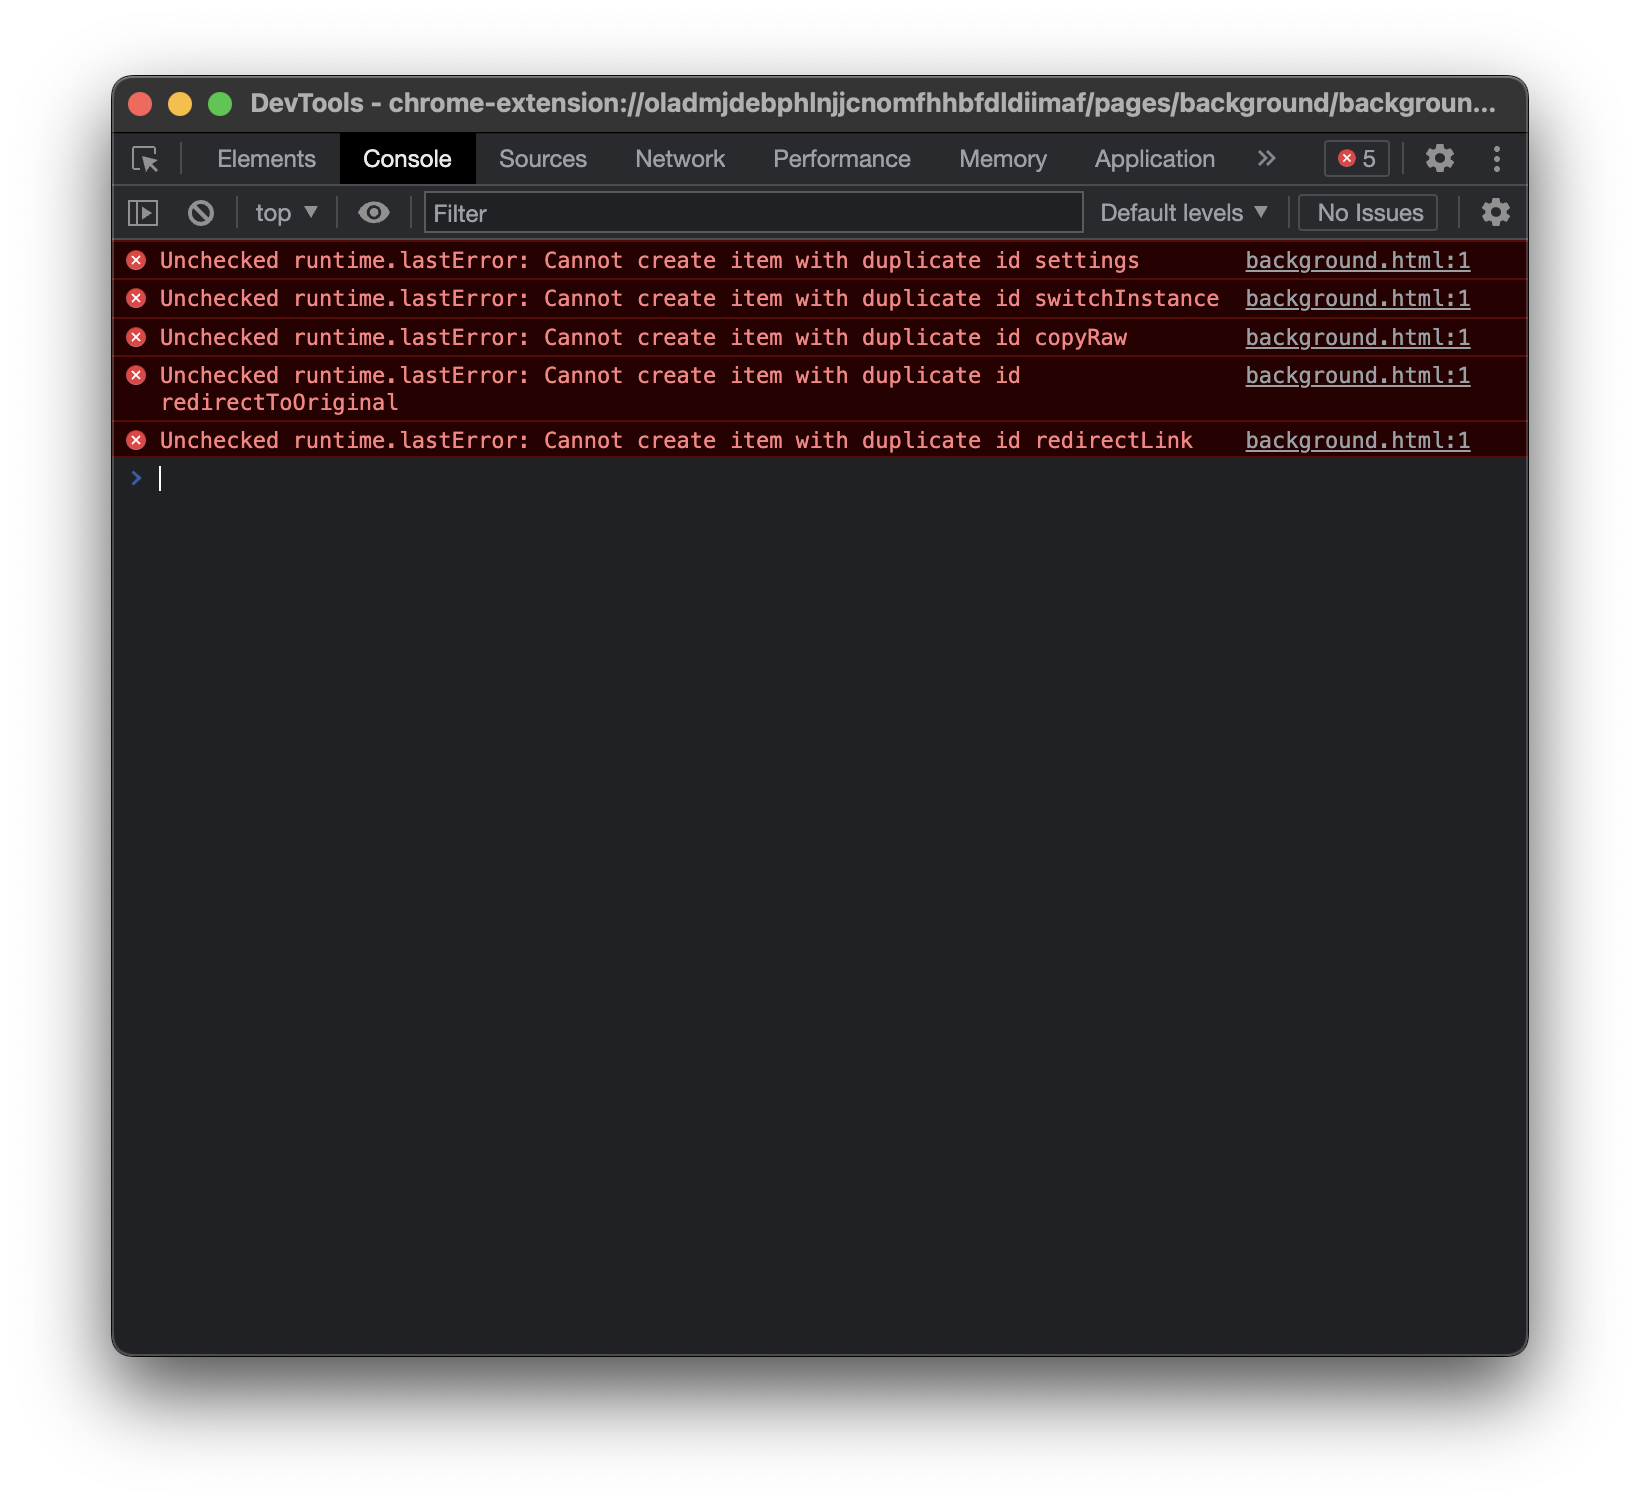Switch to the Network tab
This screenshot has width=1640, height=1504.
click(679, 159)
